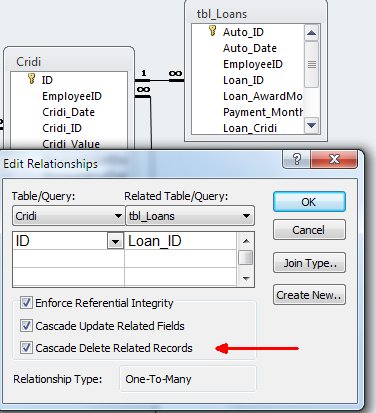Toggle Cascade Update Related Fields checkbox
This screenshot has width=376, height=413.
tap(26, 325)
